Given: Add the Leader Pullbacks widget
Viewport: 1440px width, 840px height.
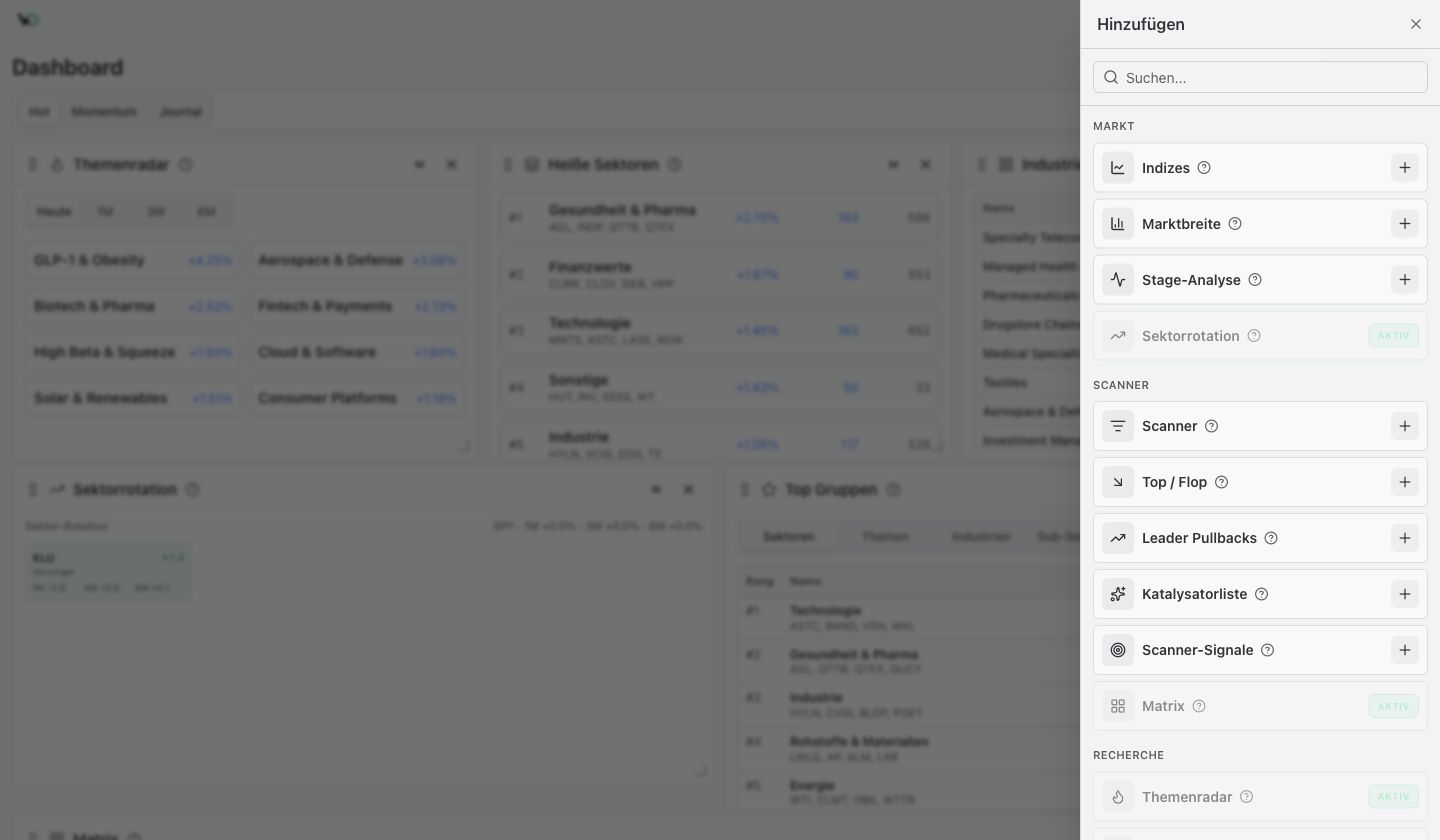Looking at the screenshot, I should tap(1404, 538).
